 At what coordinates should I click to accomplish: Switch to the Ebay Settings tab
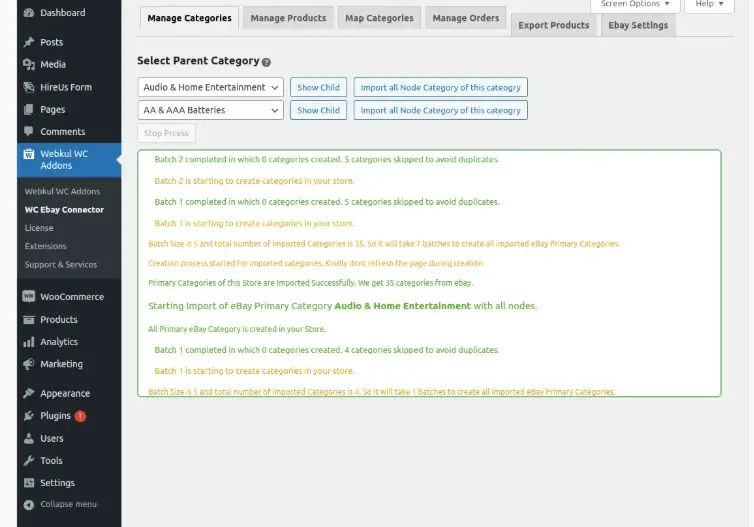[637, 25]
